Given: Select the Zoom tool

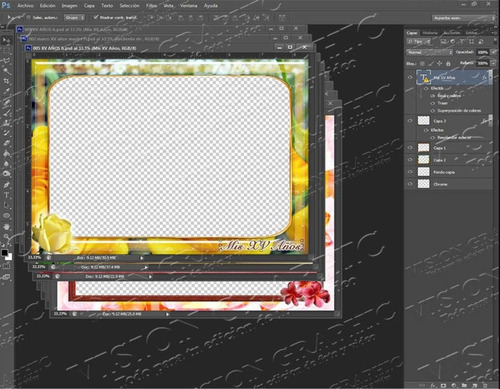Looking at the screenshot, I should tap(6, 237).
